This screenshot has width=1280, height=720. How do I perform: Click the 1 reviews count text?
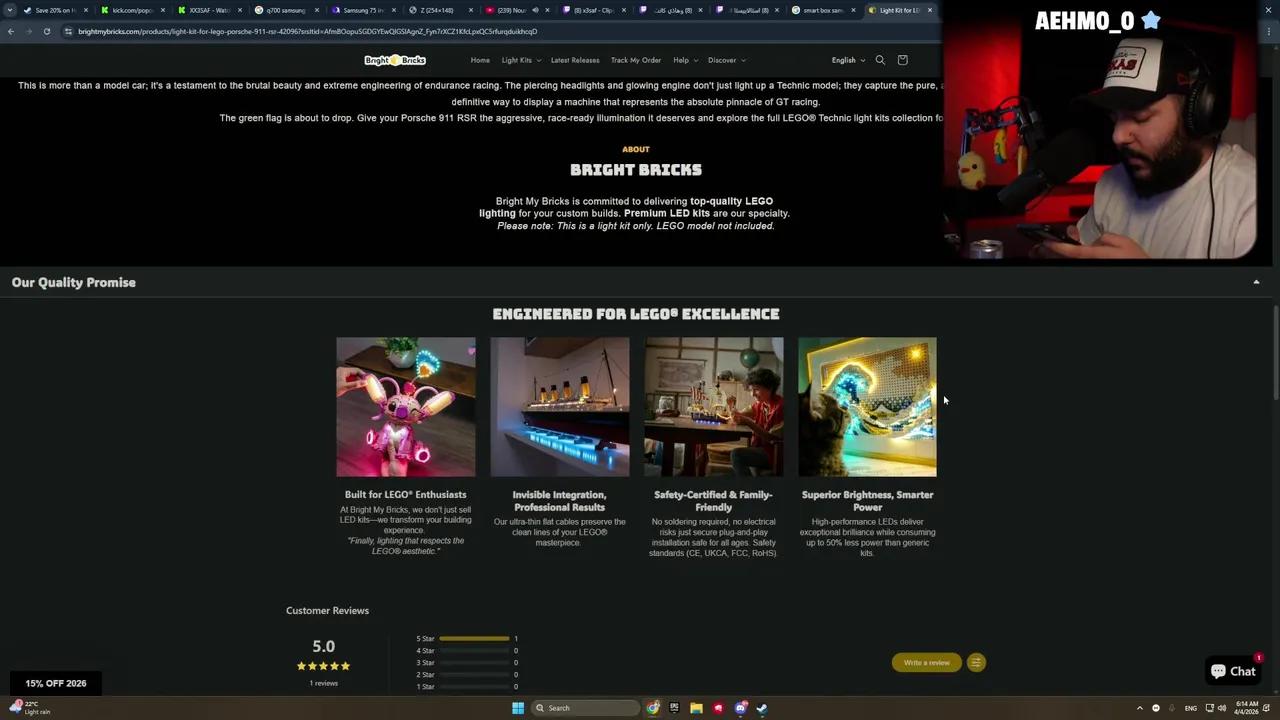point(323,683)
